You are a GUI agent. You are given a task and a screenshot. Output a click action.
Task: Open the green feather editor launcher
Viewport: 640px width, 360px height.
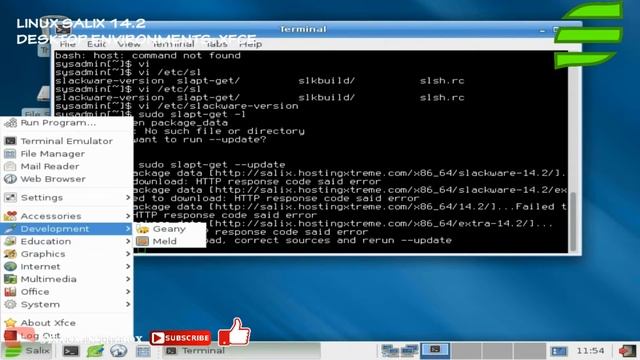click(x=95, y=351)
